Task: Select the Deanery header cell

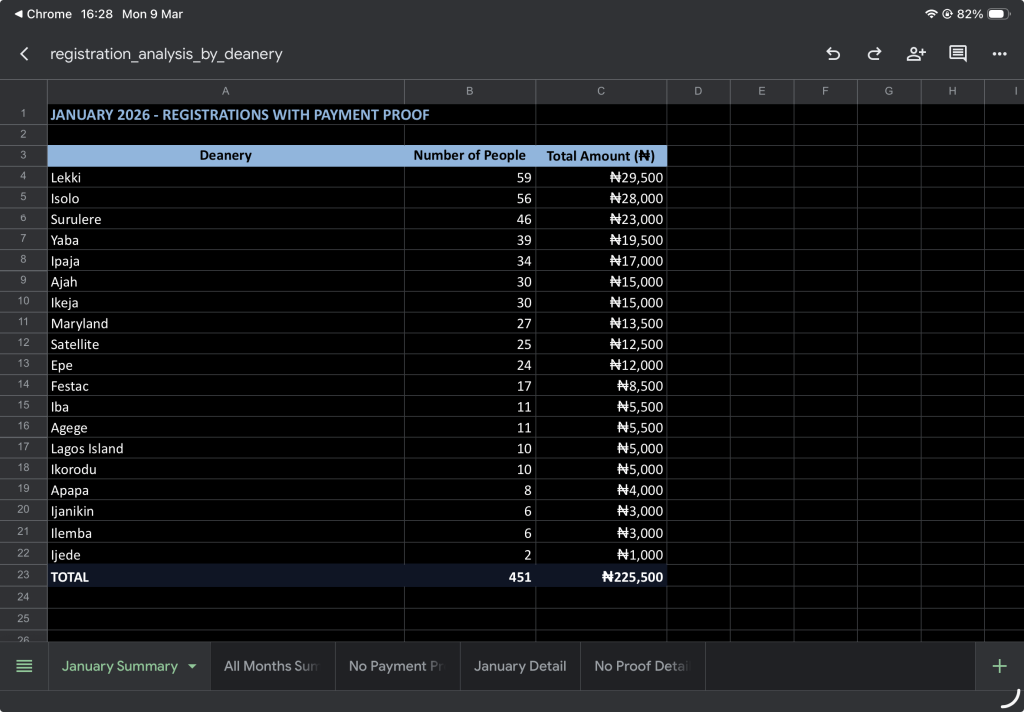Action: [x=225, y=155]
